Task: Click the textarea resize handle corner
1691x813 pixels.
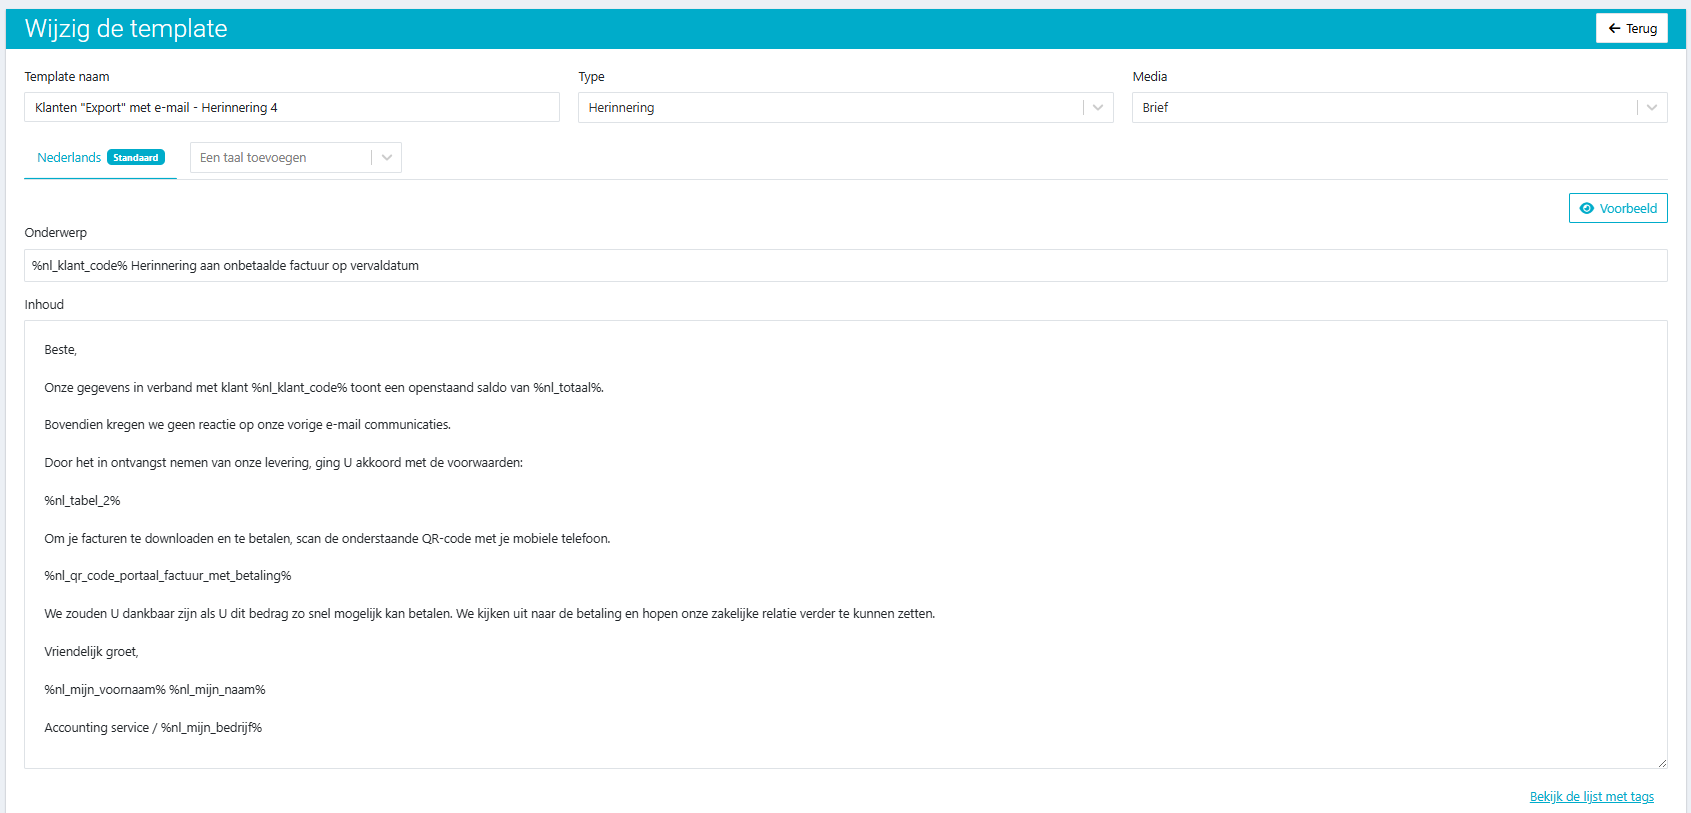Action: (x=1662, y=763)
